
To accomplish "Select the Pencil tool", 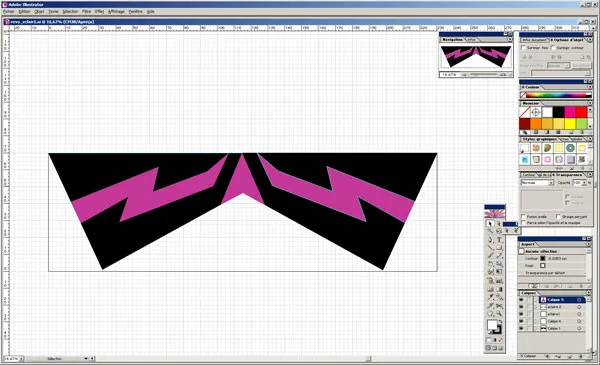I will pyautogui.click(x=499, y=256).
